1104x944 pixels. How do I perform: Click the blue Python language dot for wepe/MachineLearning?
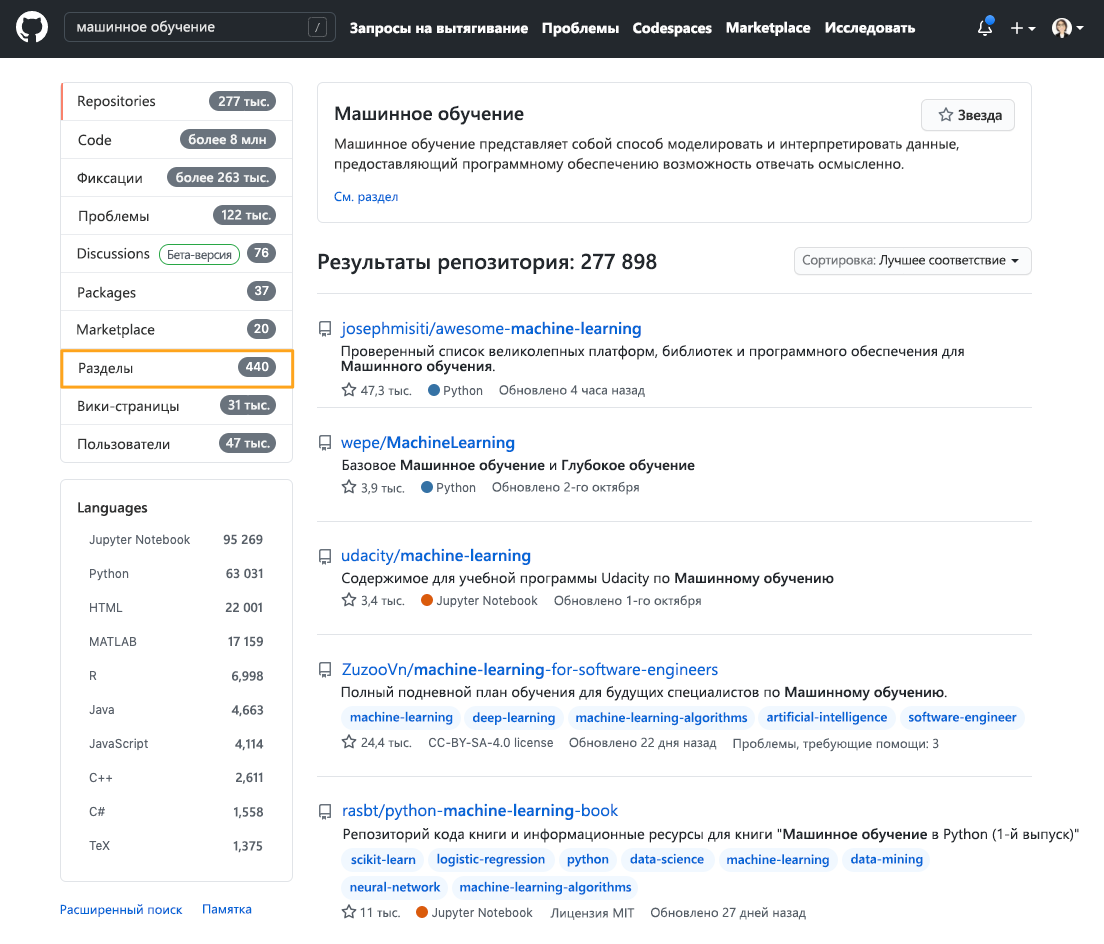pos(428,487)
